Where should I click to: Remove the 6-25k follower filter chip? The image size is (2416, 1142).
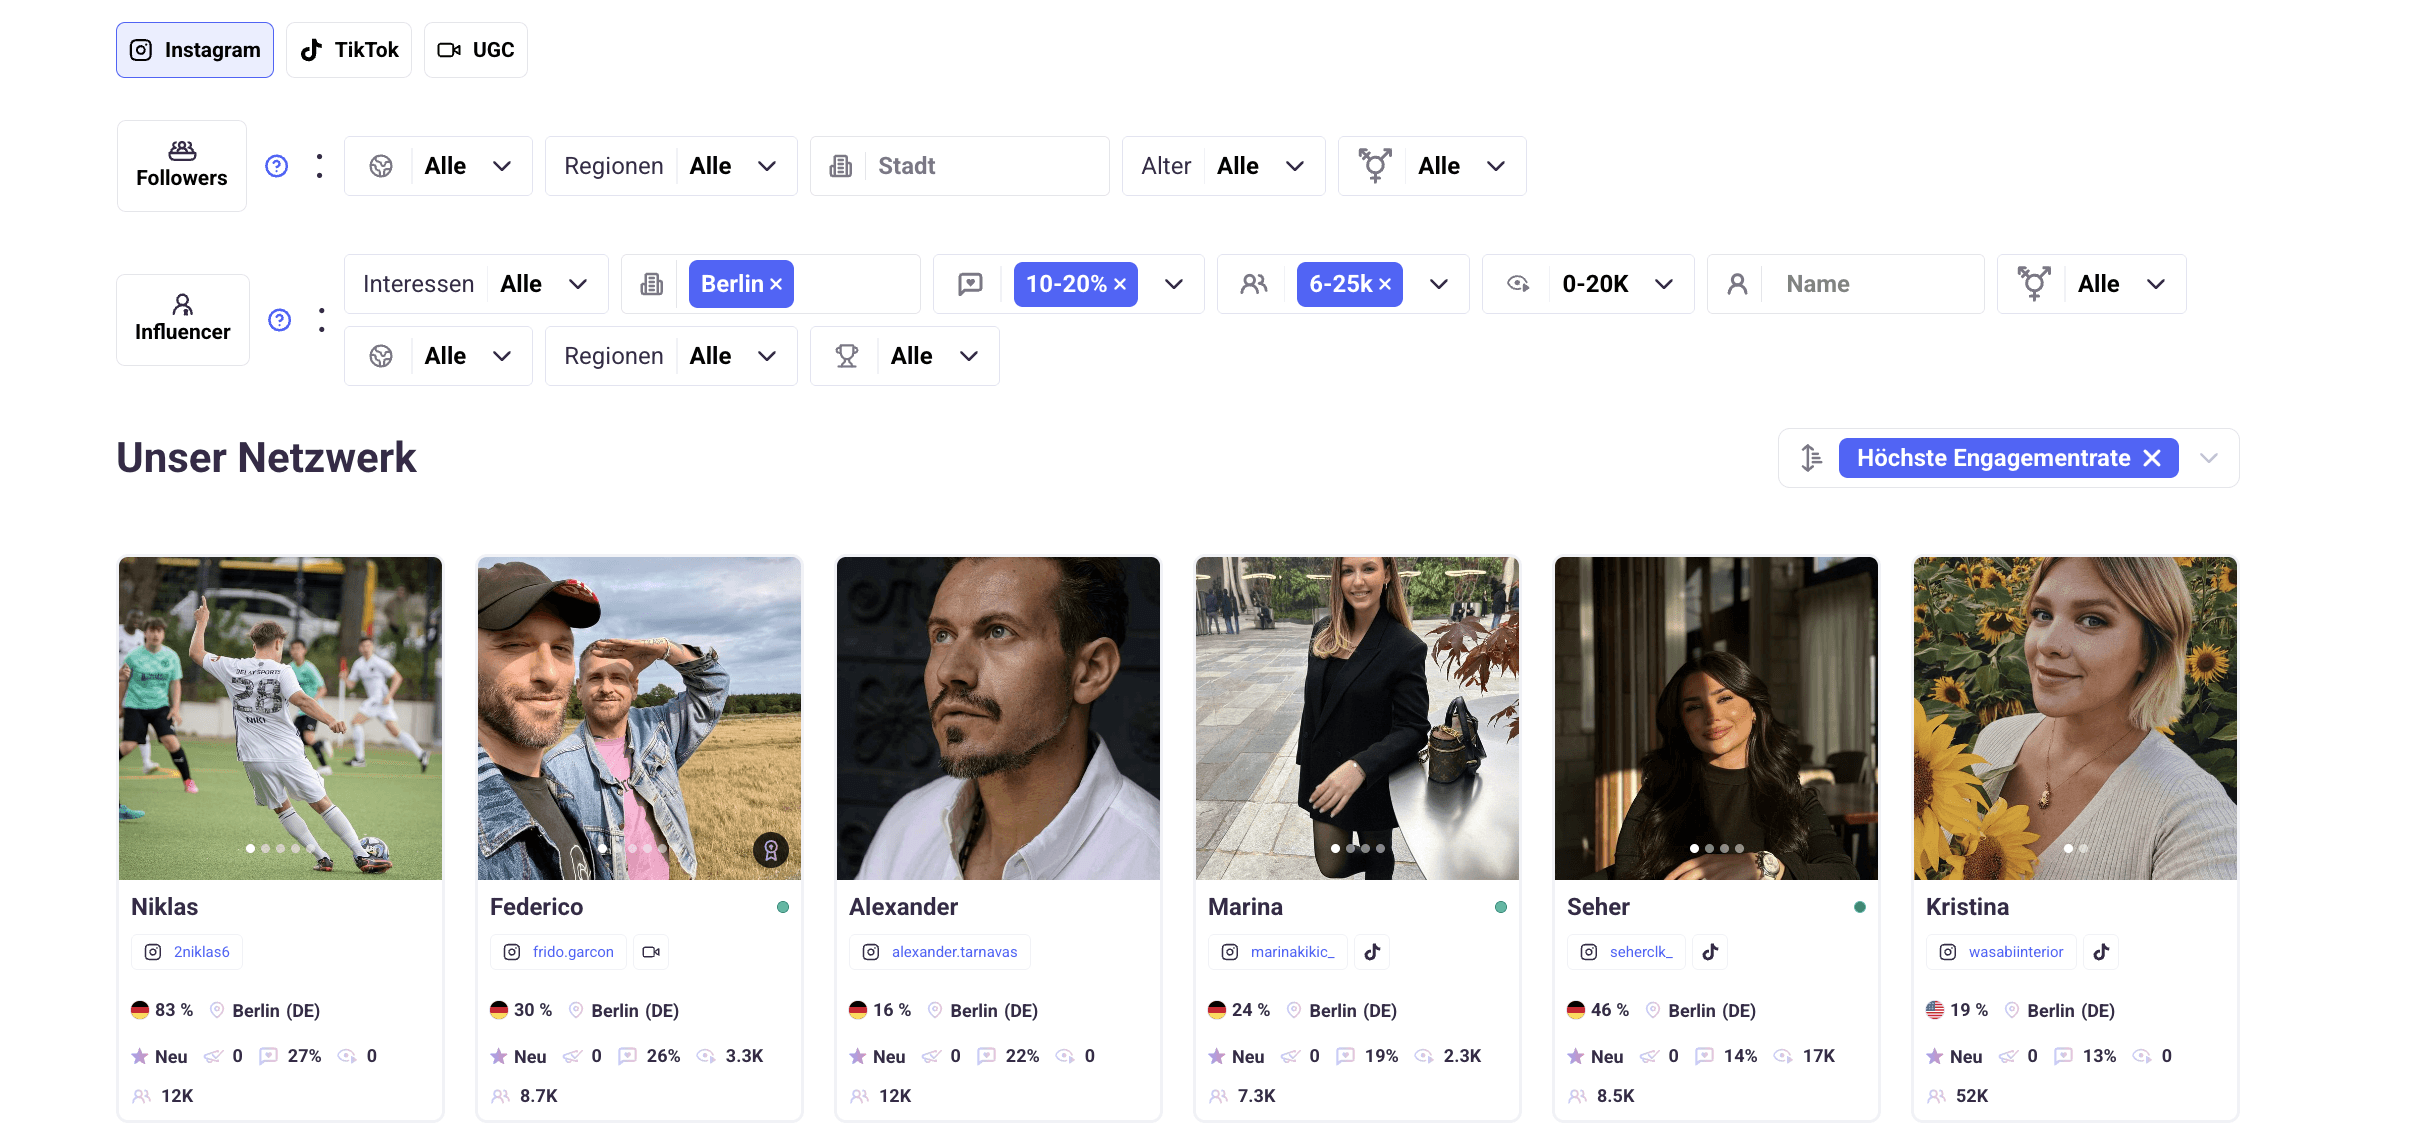click(1385, 285)
